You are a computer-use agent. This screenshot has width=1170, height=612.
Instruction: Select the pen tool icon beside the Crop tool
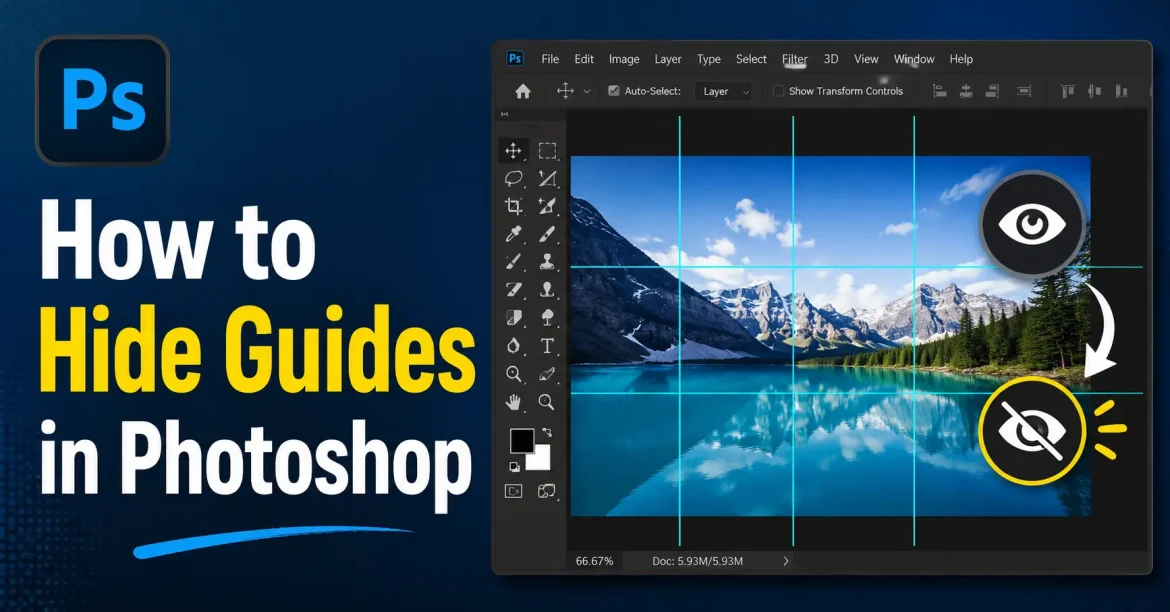(547, 206)
